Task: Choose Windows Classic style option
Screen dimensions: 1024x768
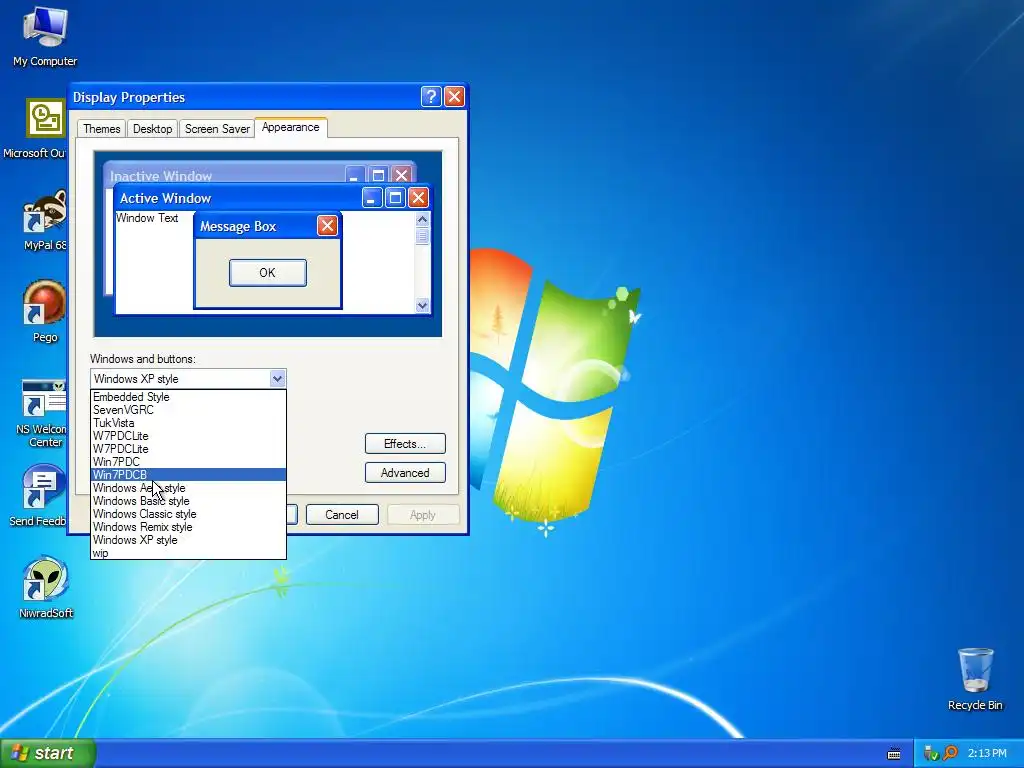Action: pos(188,514)
